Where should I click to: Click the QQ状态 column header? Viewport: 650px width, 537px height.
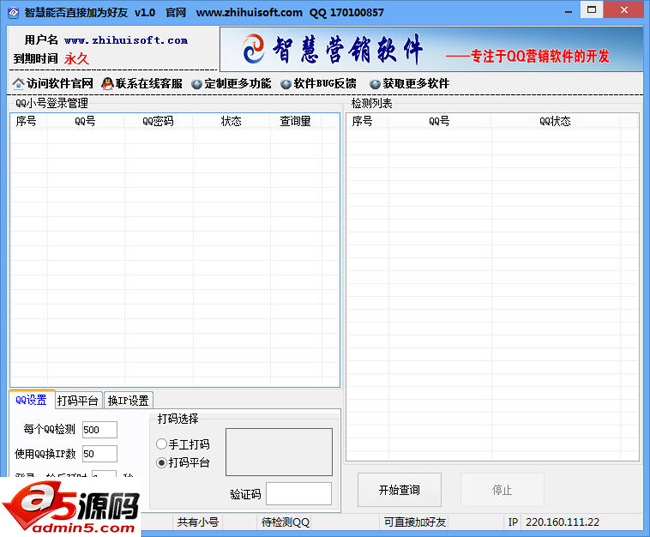(x=555, y=121)
